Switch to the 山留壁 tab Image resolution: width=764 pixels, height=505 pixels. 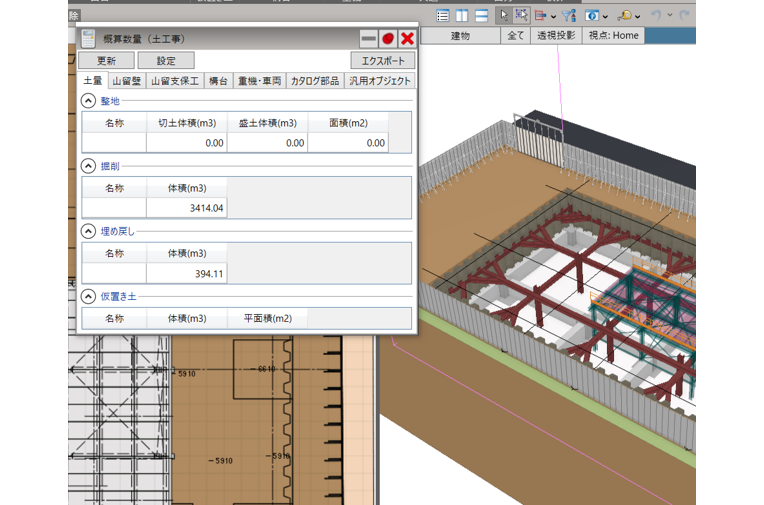pos(128,81)
